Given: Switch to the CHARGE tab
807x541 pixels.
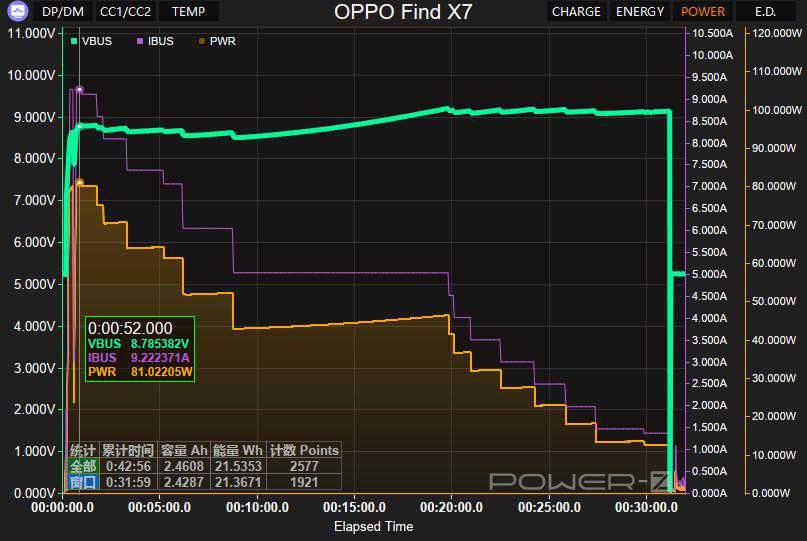Looking at the screenshot, I should tap(576, 12).
